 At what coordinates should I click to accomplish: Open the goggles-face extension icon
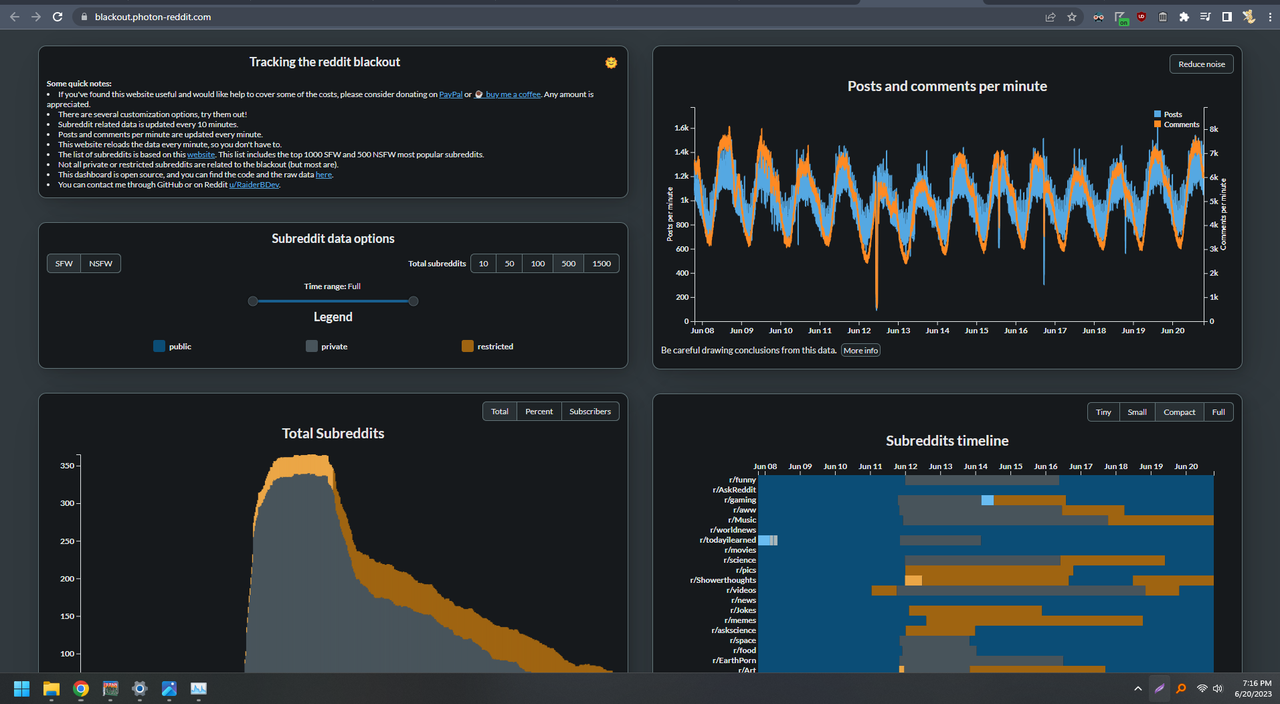(x=1099, y=17)
